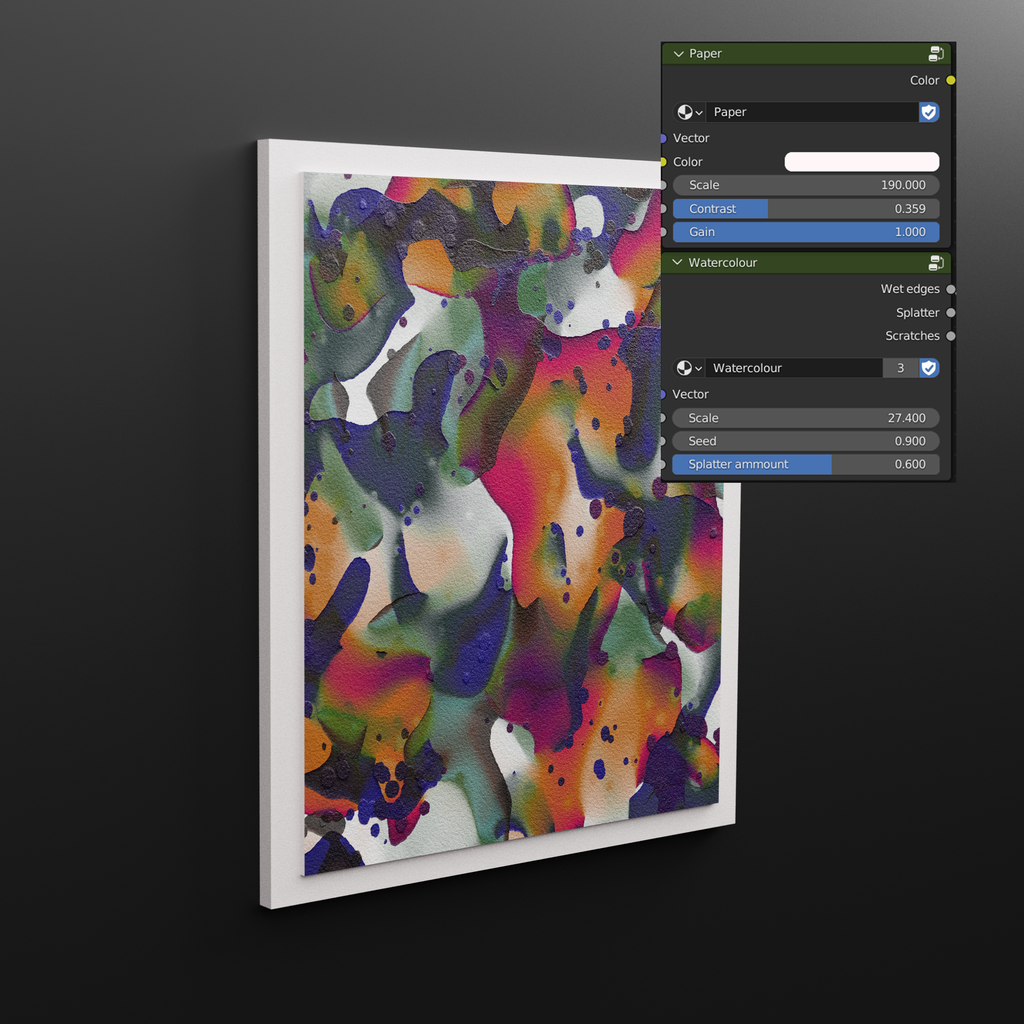Collapse the Paper node using its header chevron
The image size is (1024, 1024).
pos(677,53)
